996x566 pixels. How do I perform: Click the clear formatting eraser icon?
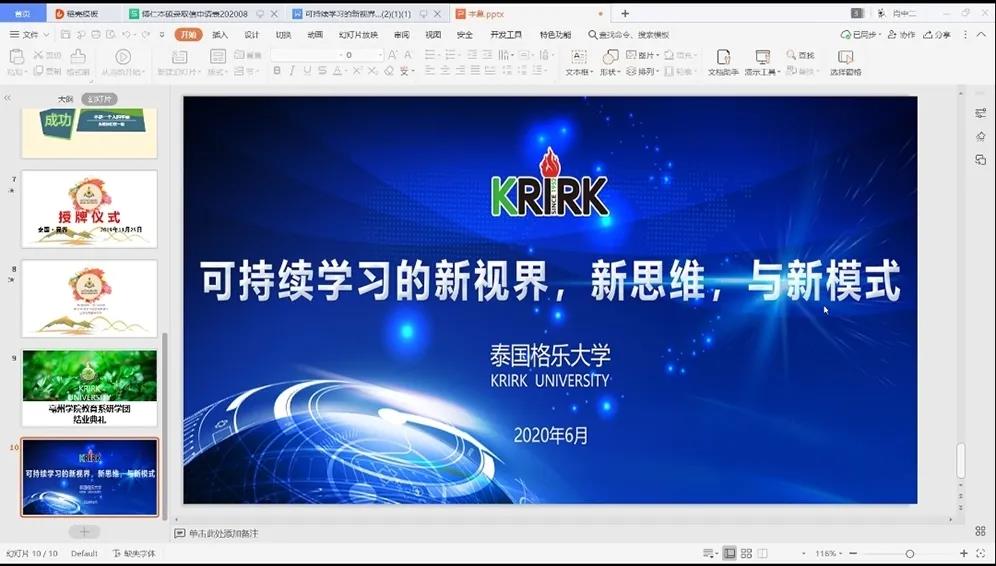(x=389, y=71)
